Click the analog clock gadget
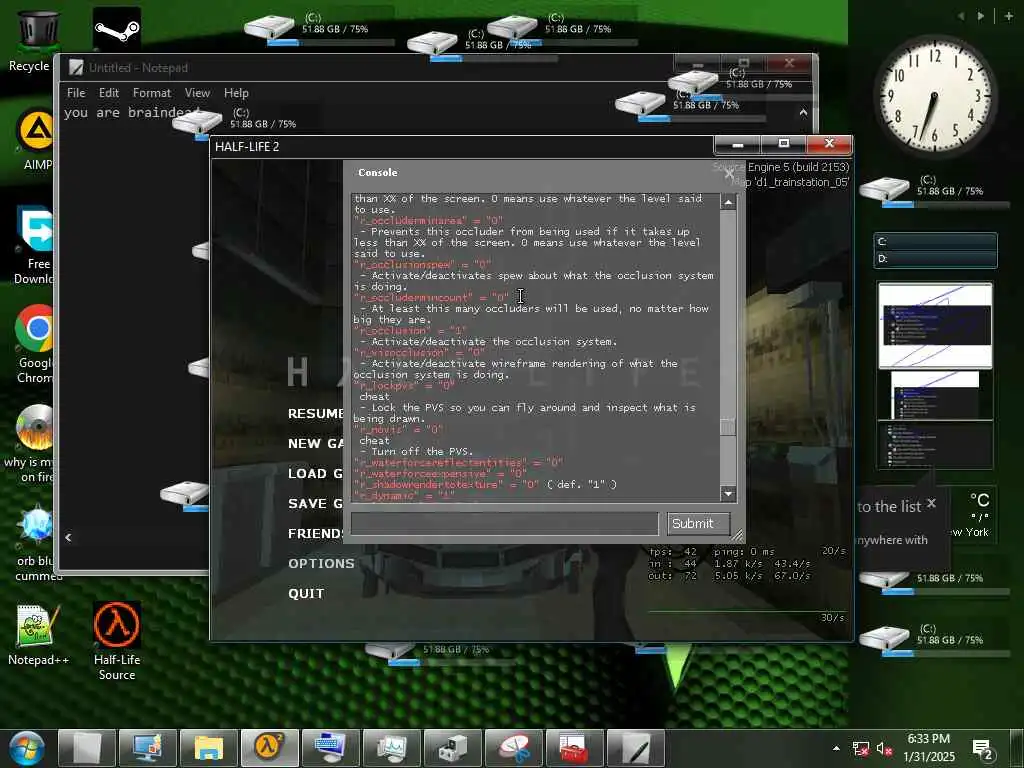 [935, 96]
